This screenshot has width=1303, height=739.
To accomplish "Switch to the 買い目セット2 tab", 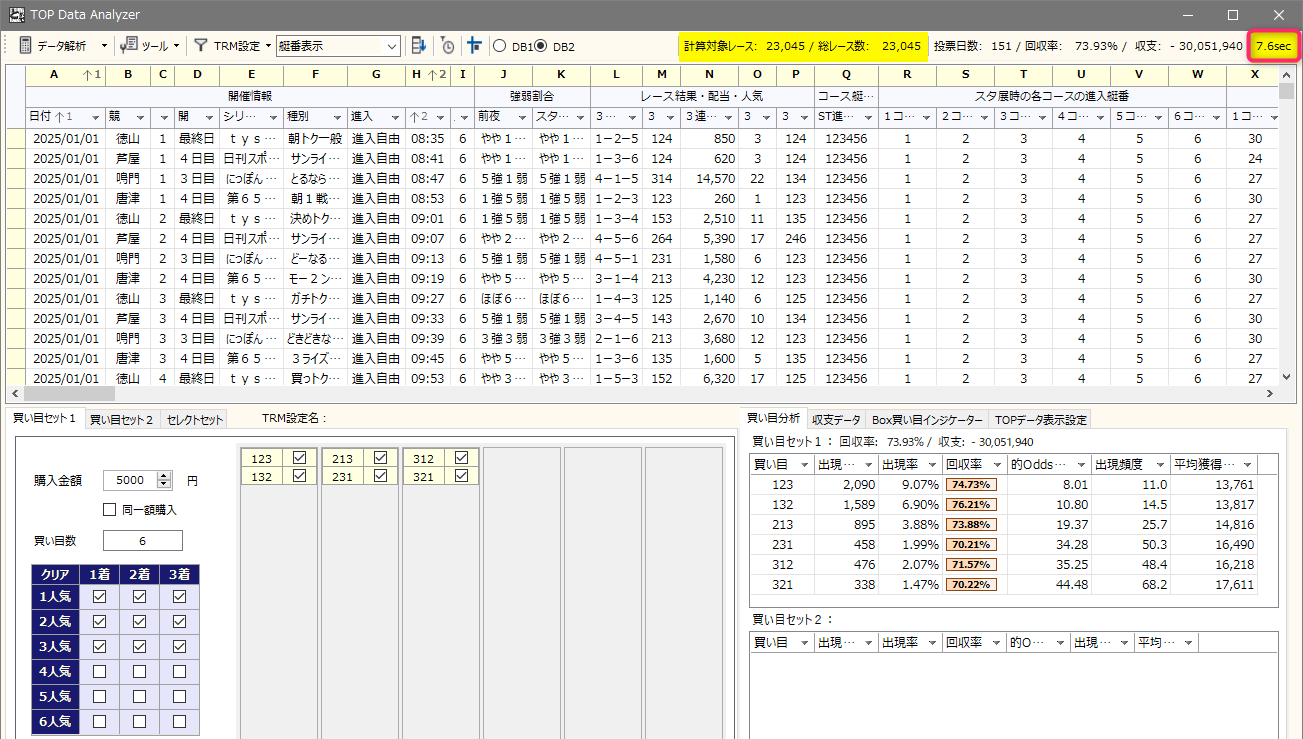I will (121, 420).
